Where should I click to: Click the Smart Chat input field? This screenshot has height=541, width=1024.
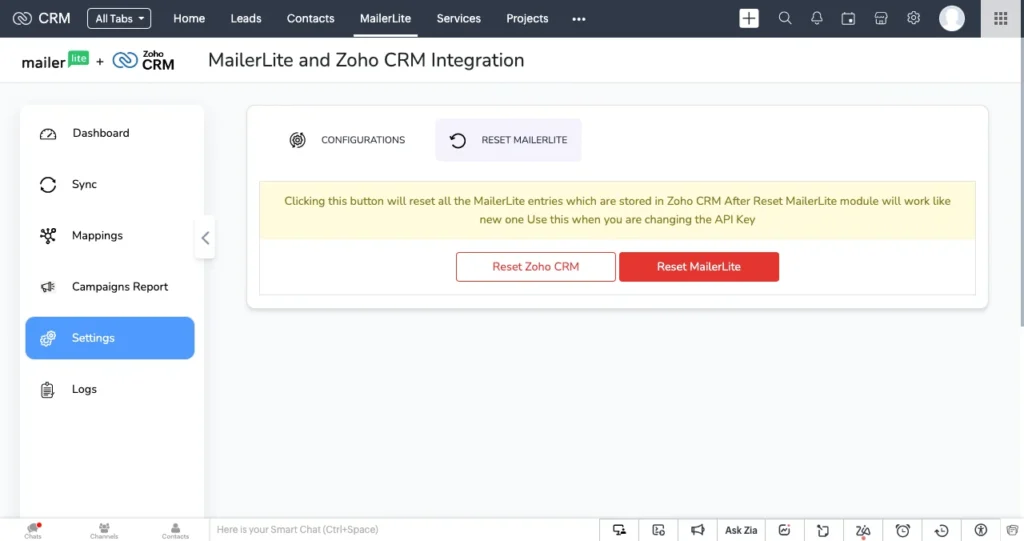400,530
